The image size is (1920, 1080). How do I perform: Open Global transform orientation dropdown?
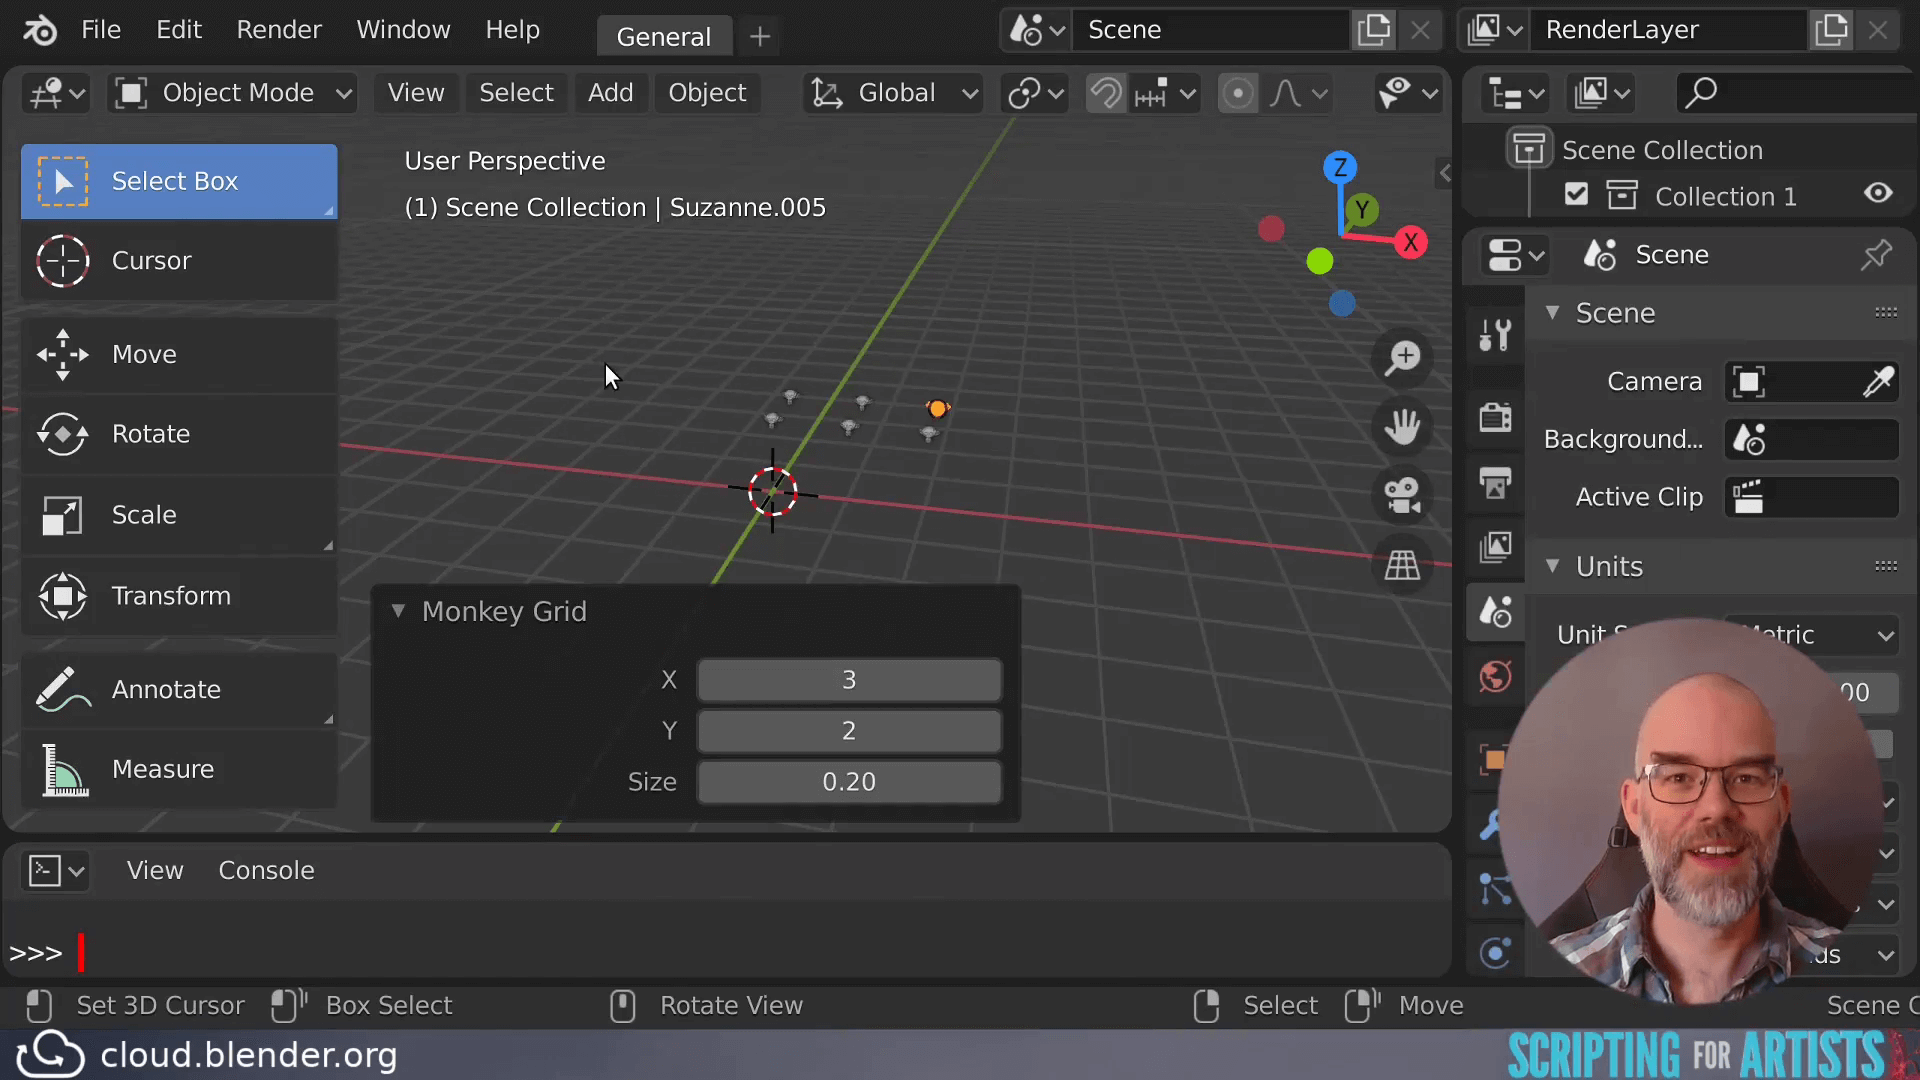[x=894, y=93]
